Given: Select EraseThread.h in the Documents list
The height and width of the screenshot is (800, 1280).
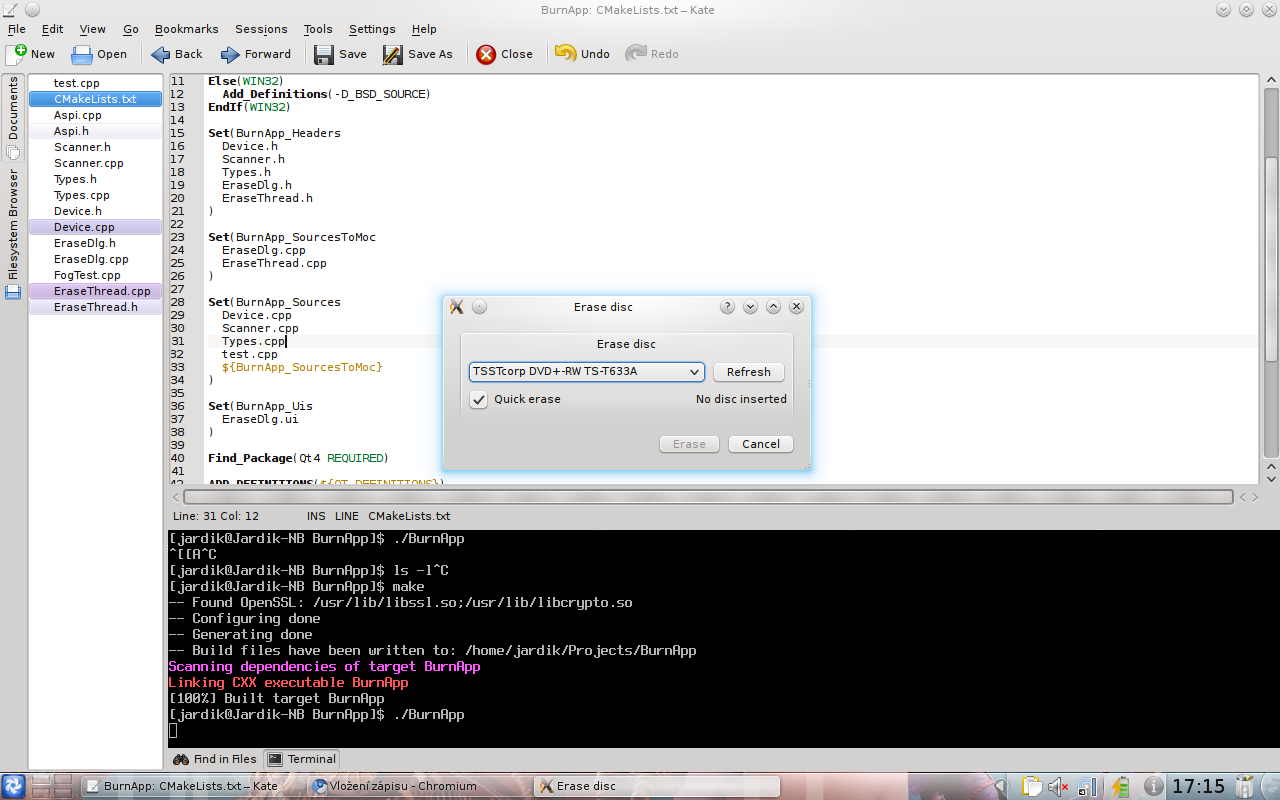Looking at the screenshot, I should tap(95, 307).
